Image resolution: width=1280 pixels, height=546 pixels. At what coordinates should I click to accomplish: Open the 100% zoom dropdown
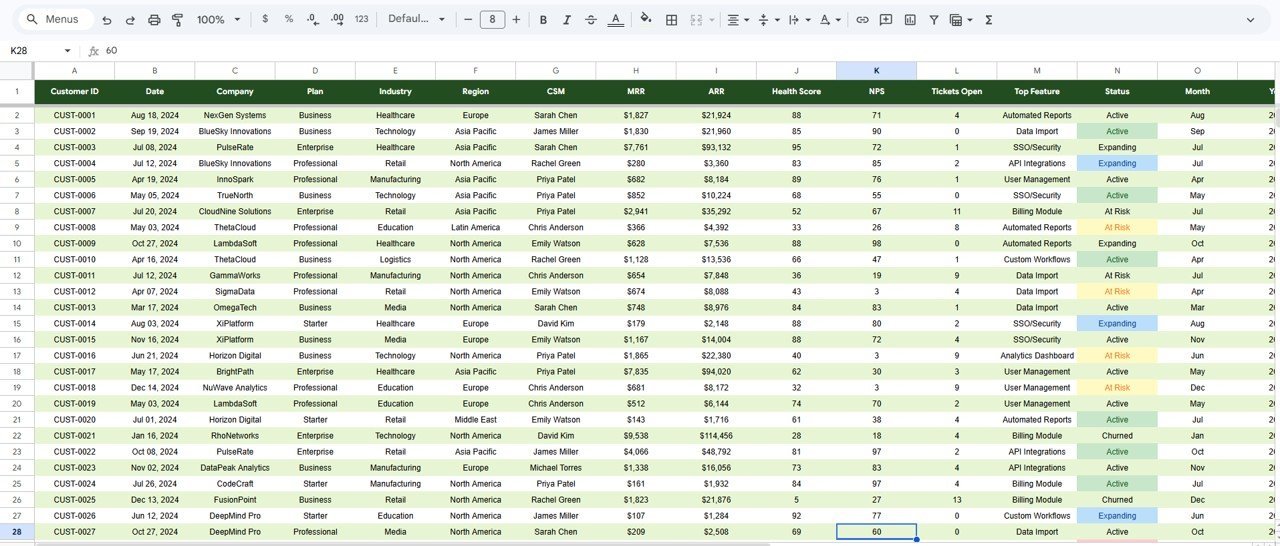click(x=217, y=20)
